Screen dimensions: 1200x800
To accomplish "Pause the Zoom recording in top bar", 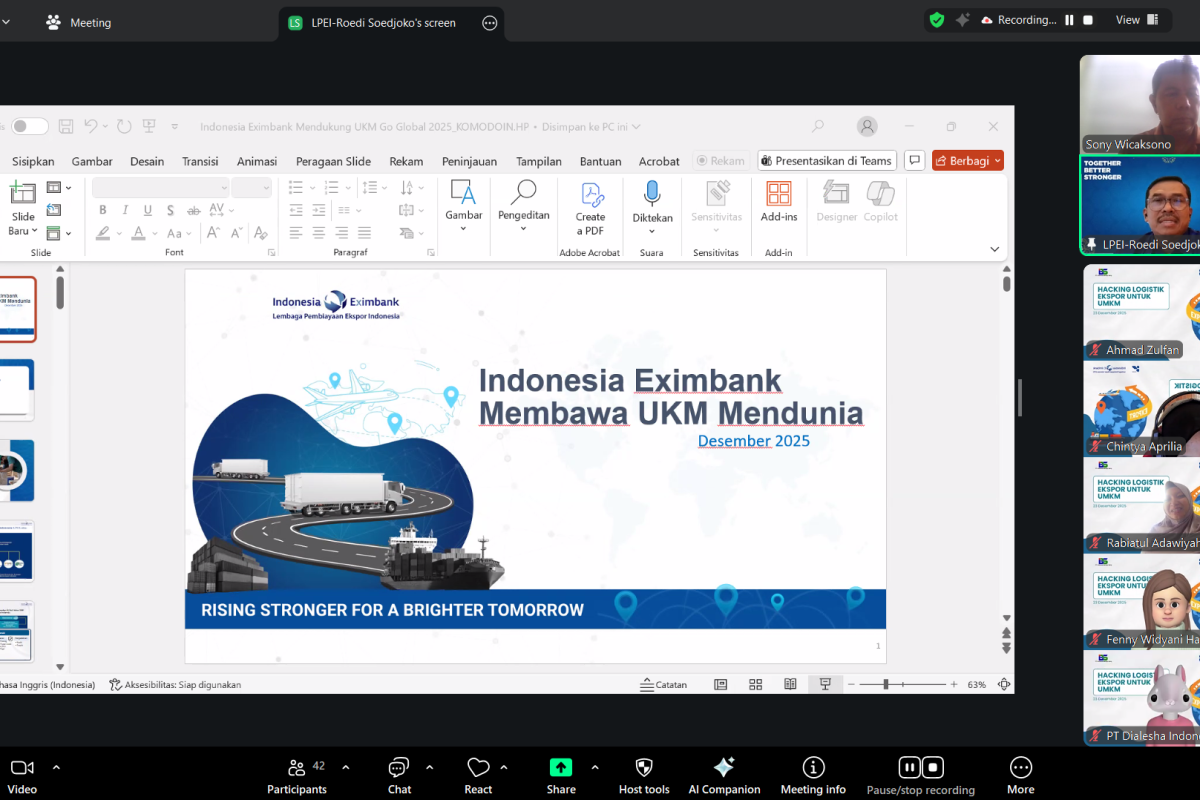I will click(x=1069, y=20).
